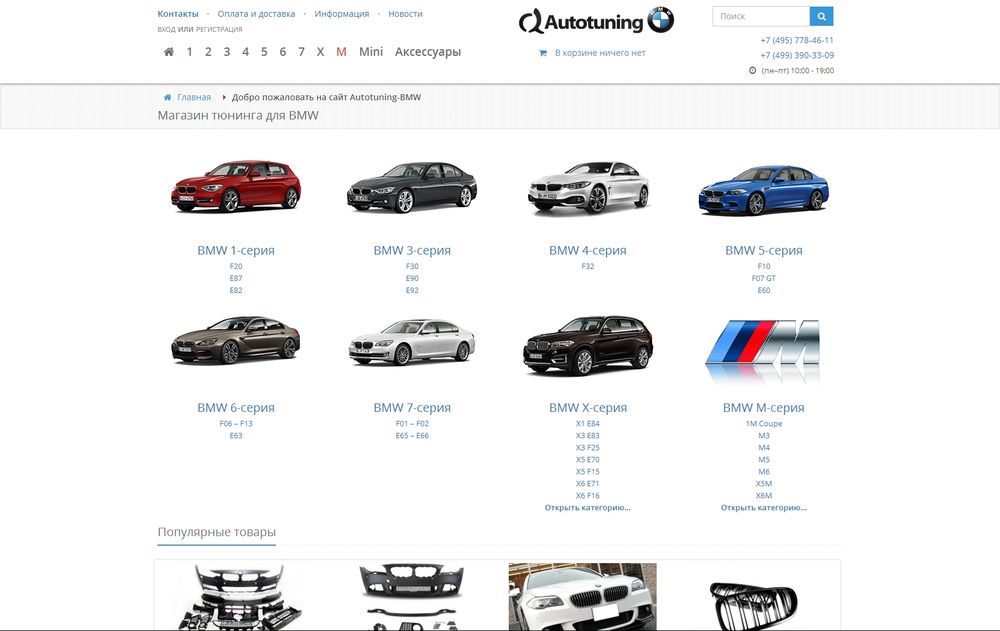Open the Mini navigation item
This screenshot has height=631, width=1000.
(371, 52)
